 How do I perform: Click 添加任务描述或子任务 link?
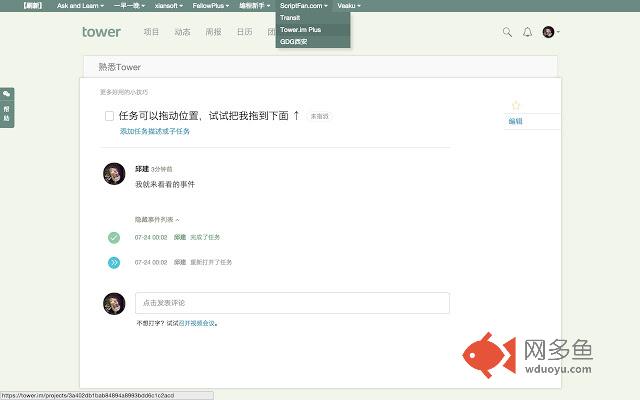[x=154, y=131]
